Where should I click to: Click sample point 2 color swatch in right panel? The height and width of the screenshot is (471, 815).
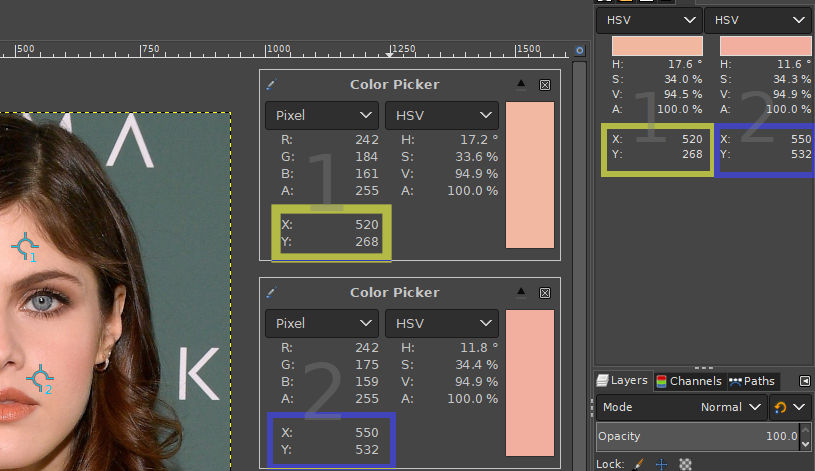click(x=765, y=46)
